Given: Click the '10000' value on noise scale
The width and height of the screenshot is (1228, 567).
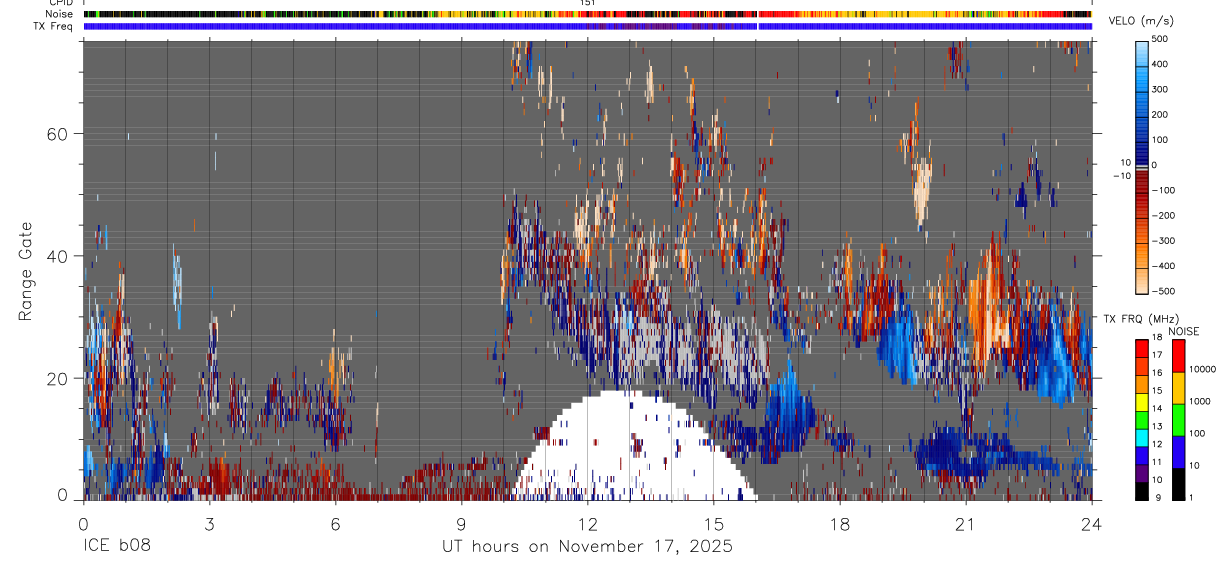Looking at the screenshot, I should pyautogui.click(x=1205, y=370).
